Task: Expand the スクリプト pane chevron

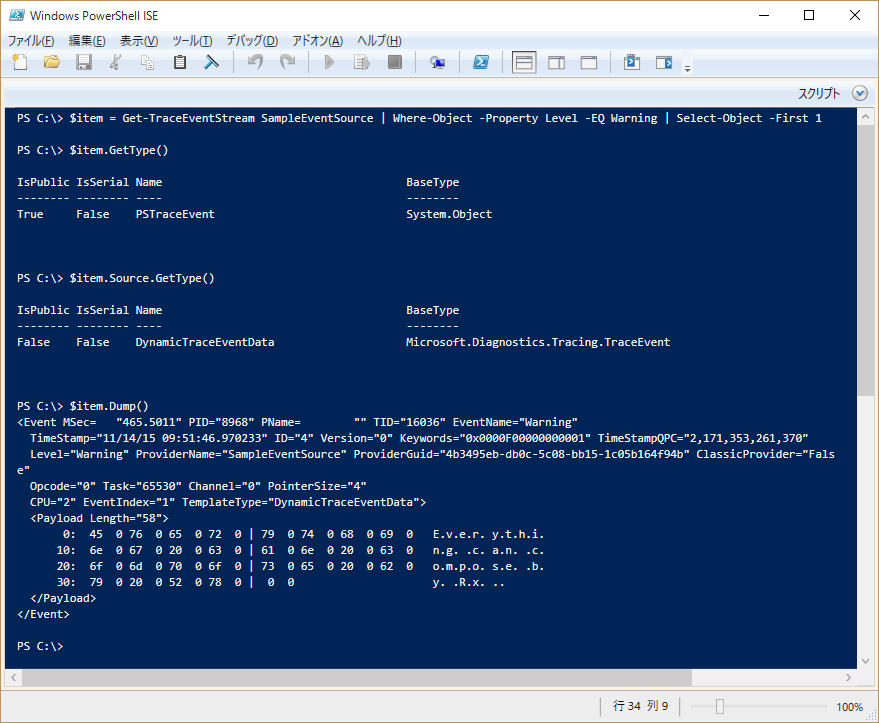Action: click(x=860, y=93)
